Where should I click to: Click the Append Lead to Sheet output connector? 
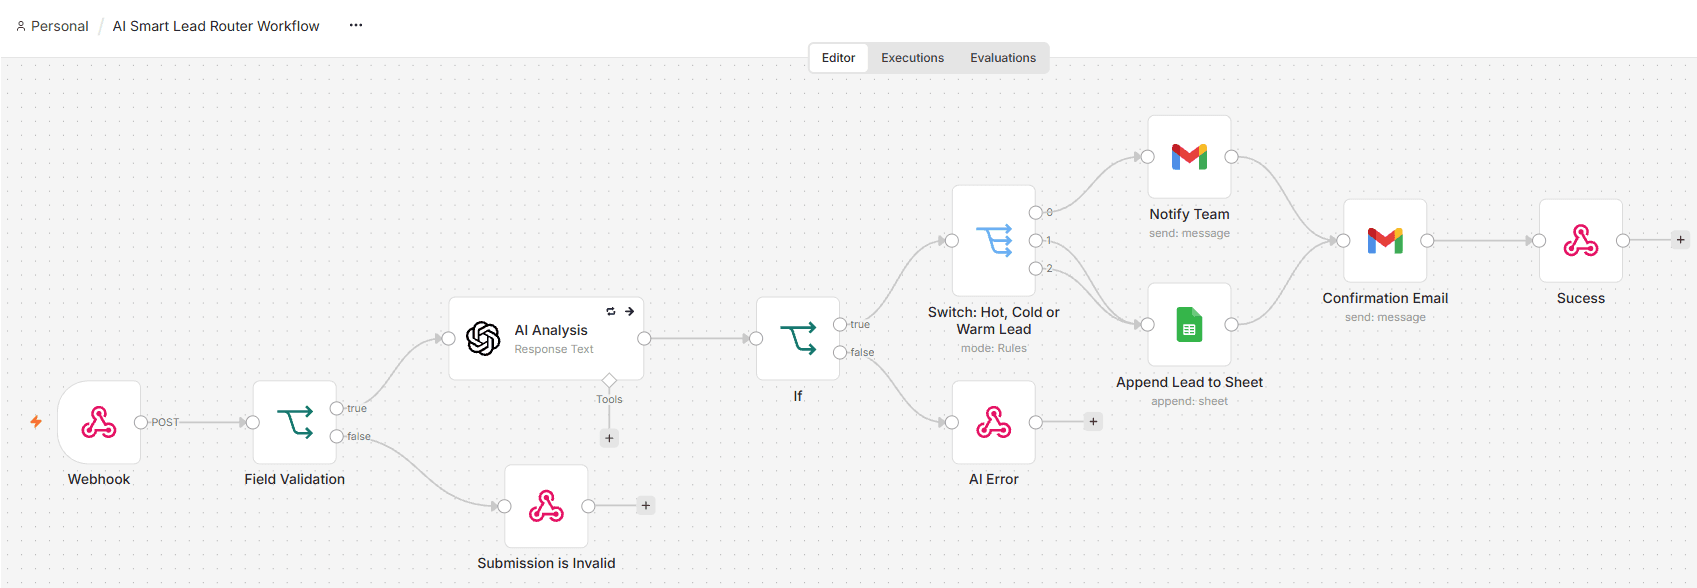point(1232,324)
